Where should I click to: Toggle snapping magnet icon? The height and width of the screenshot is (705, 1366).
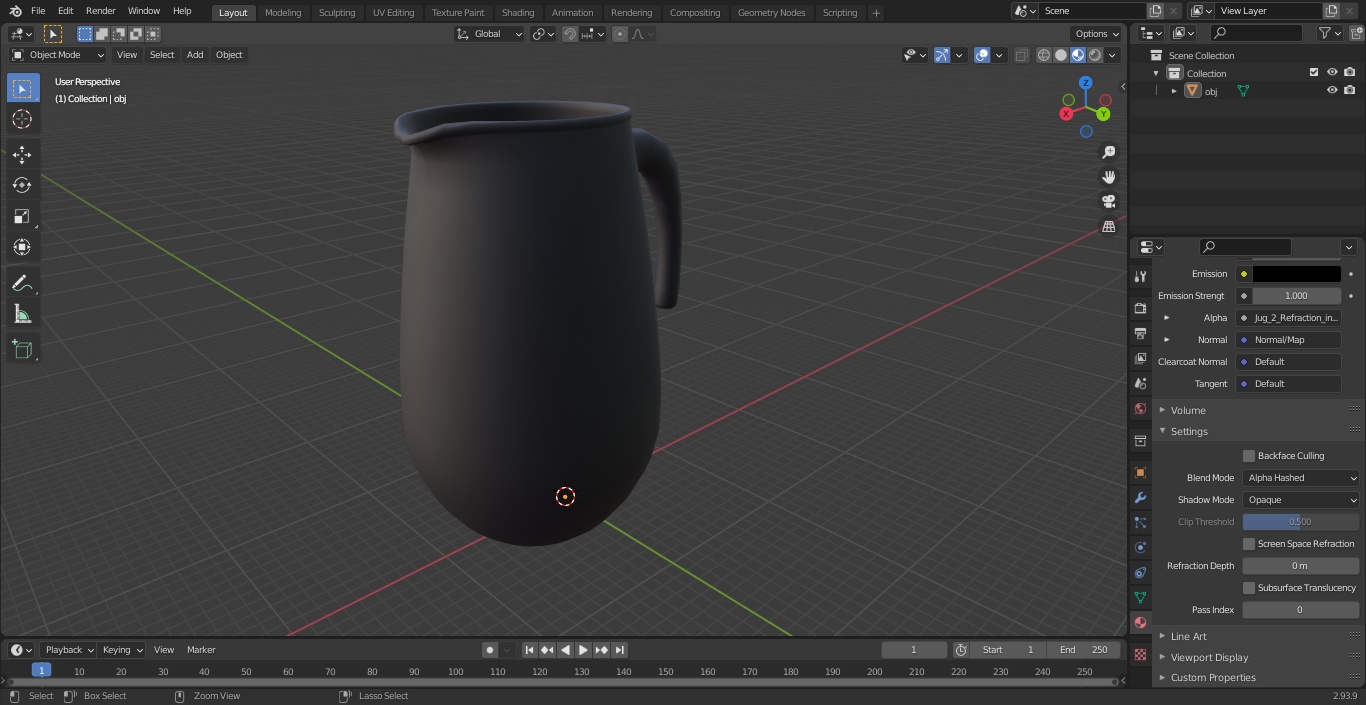569,34
